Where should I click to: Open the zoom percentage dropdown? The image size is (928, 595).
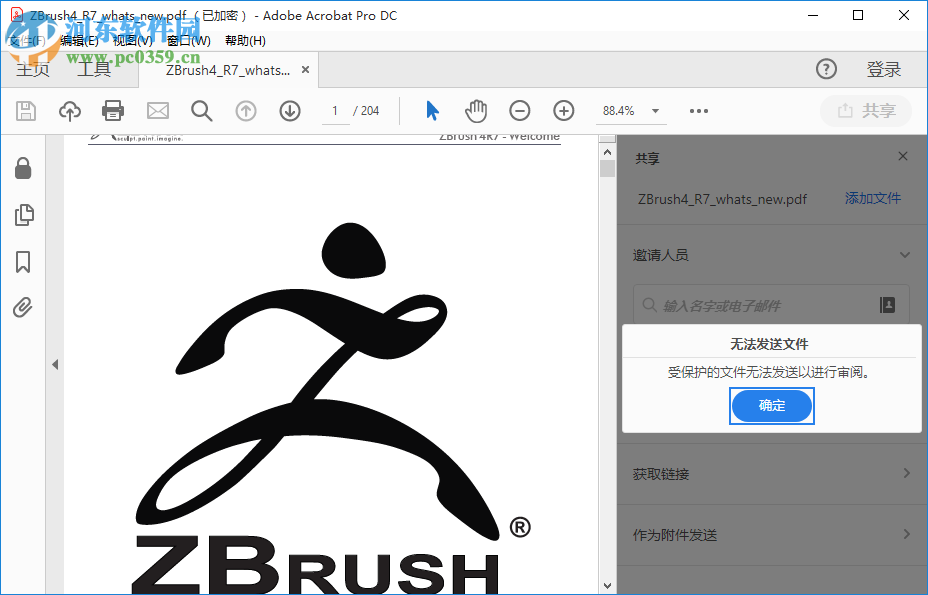[x=655, y=110]
